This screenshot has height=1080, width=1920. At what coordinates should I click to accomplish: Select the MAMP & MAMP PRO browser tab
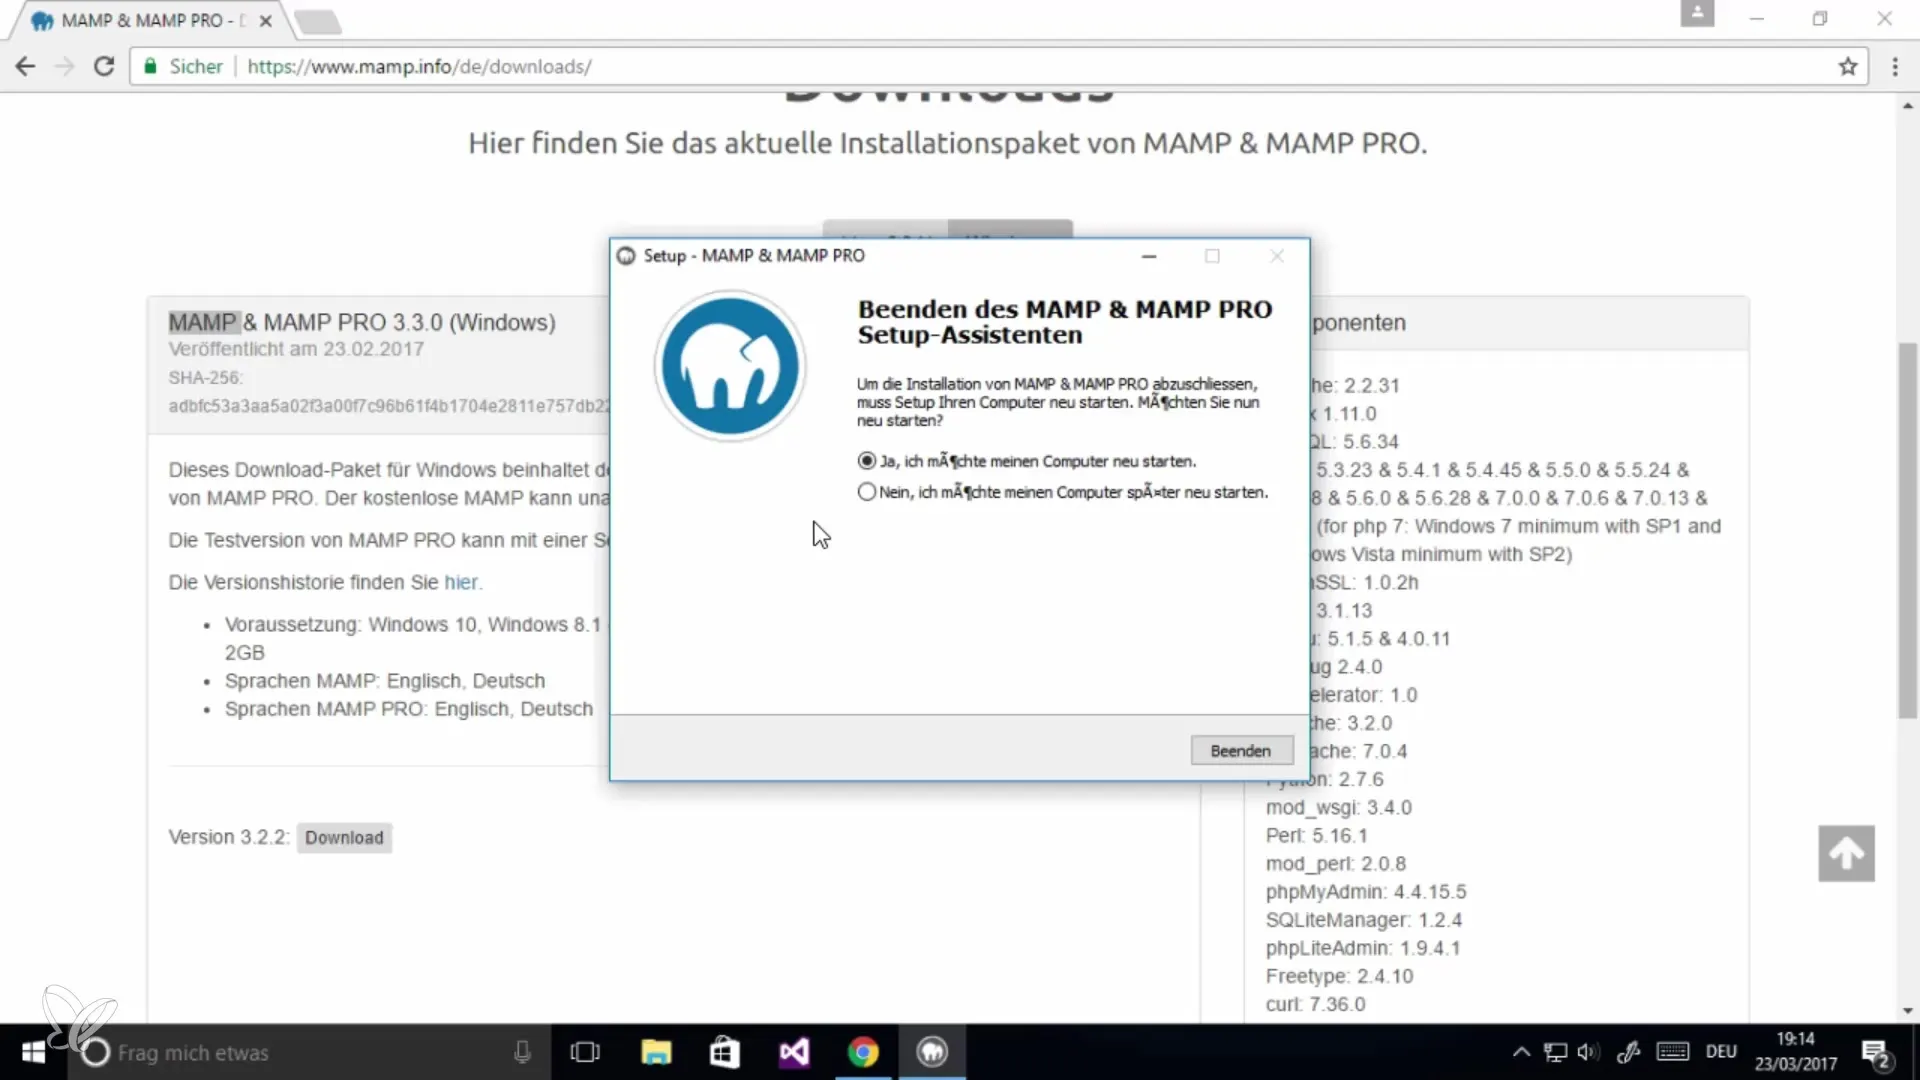click(x=150, y=20)
